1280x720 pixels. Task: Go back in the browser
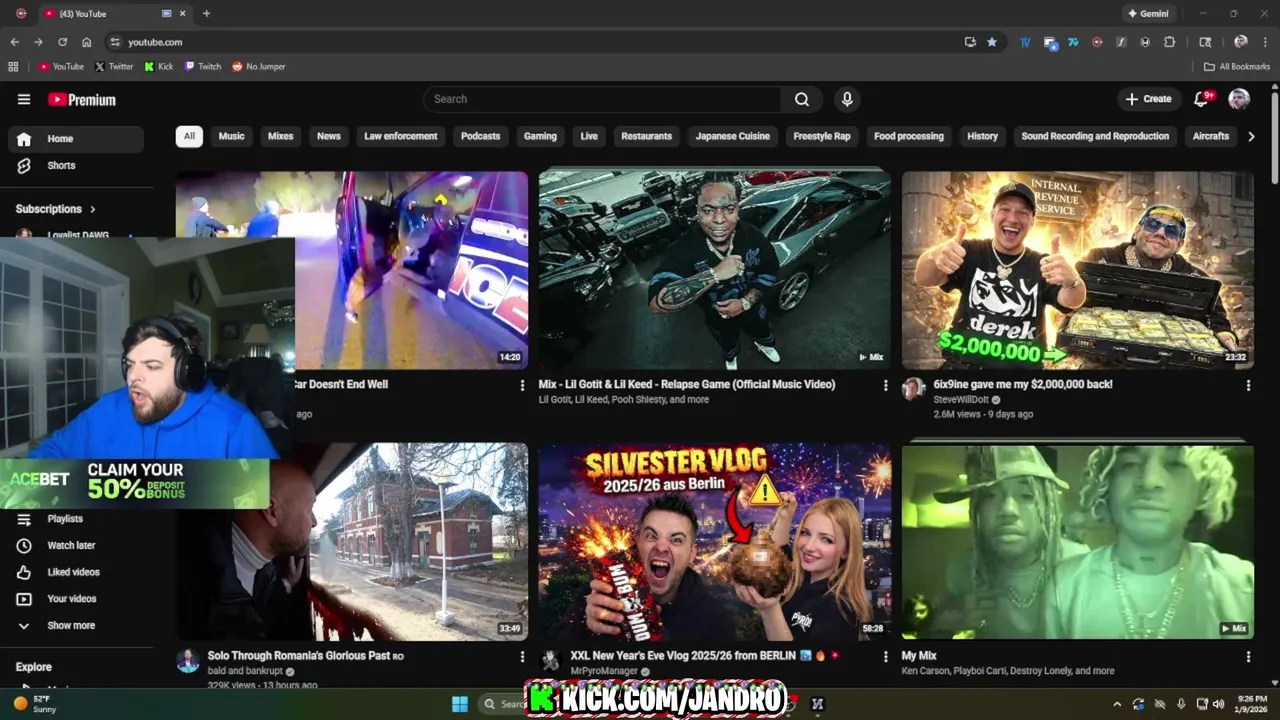[x=14, y=42]
